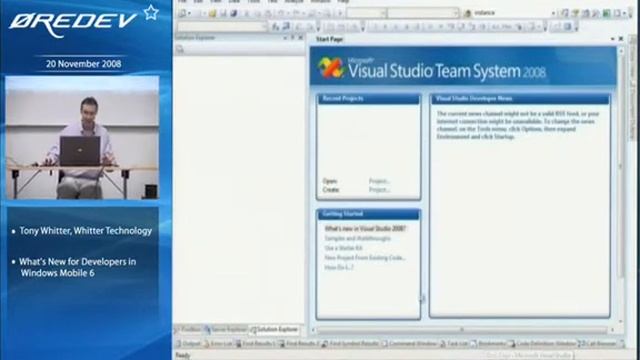Click the 'Use a Starter Kit' link
This screenshot has height=360, width=640.
tap(343, 248)
